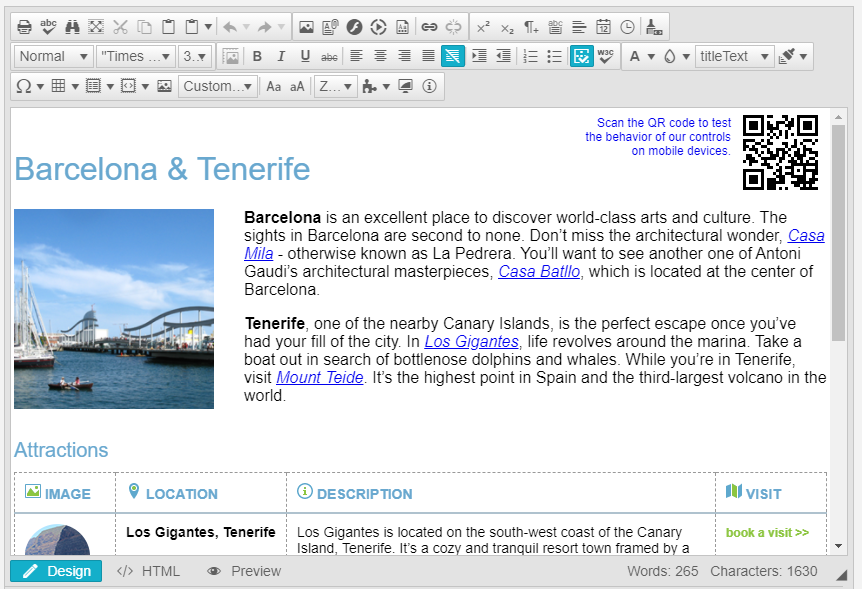Toggle underline formatting
862x589 pixels.
point(305,56)
